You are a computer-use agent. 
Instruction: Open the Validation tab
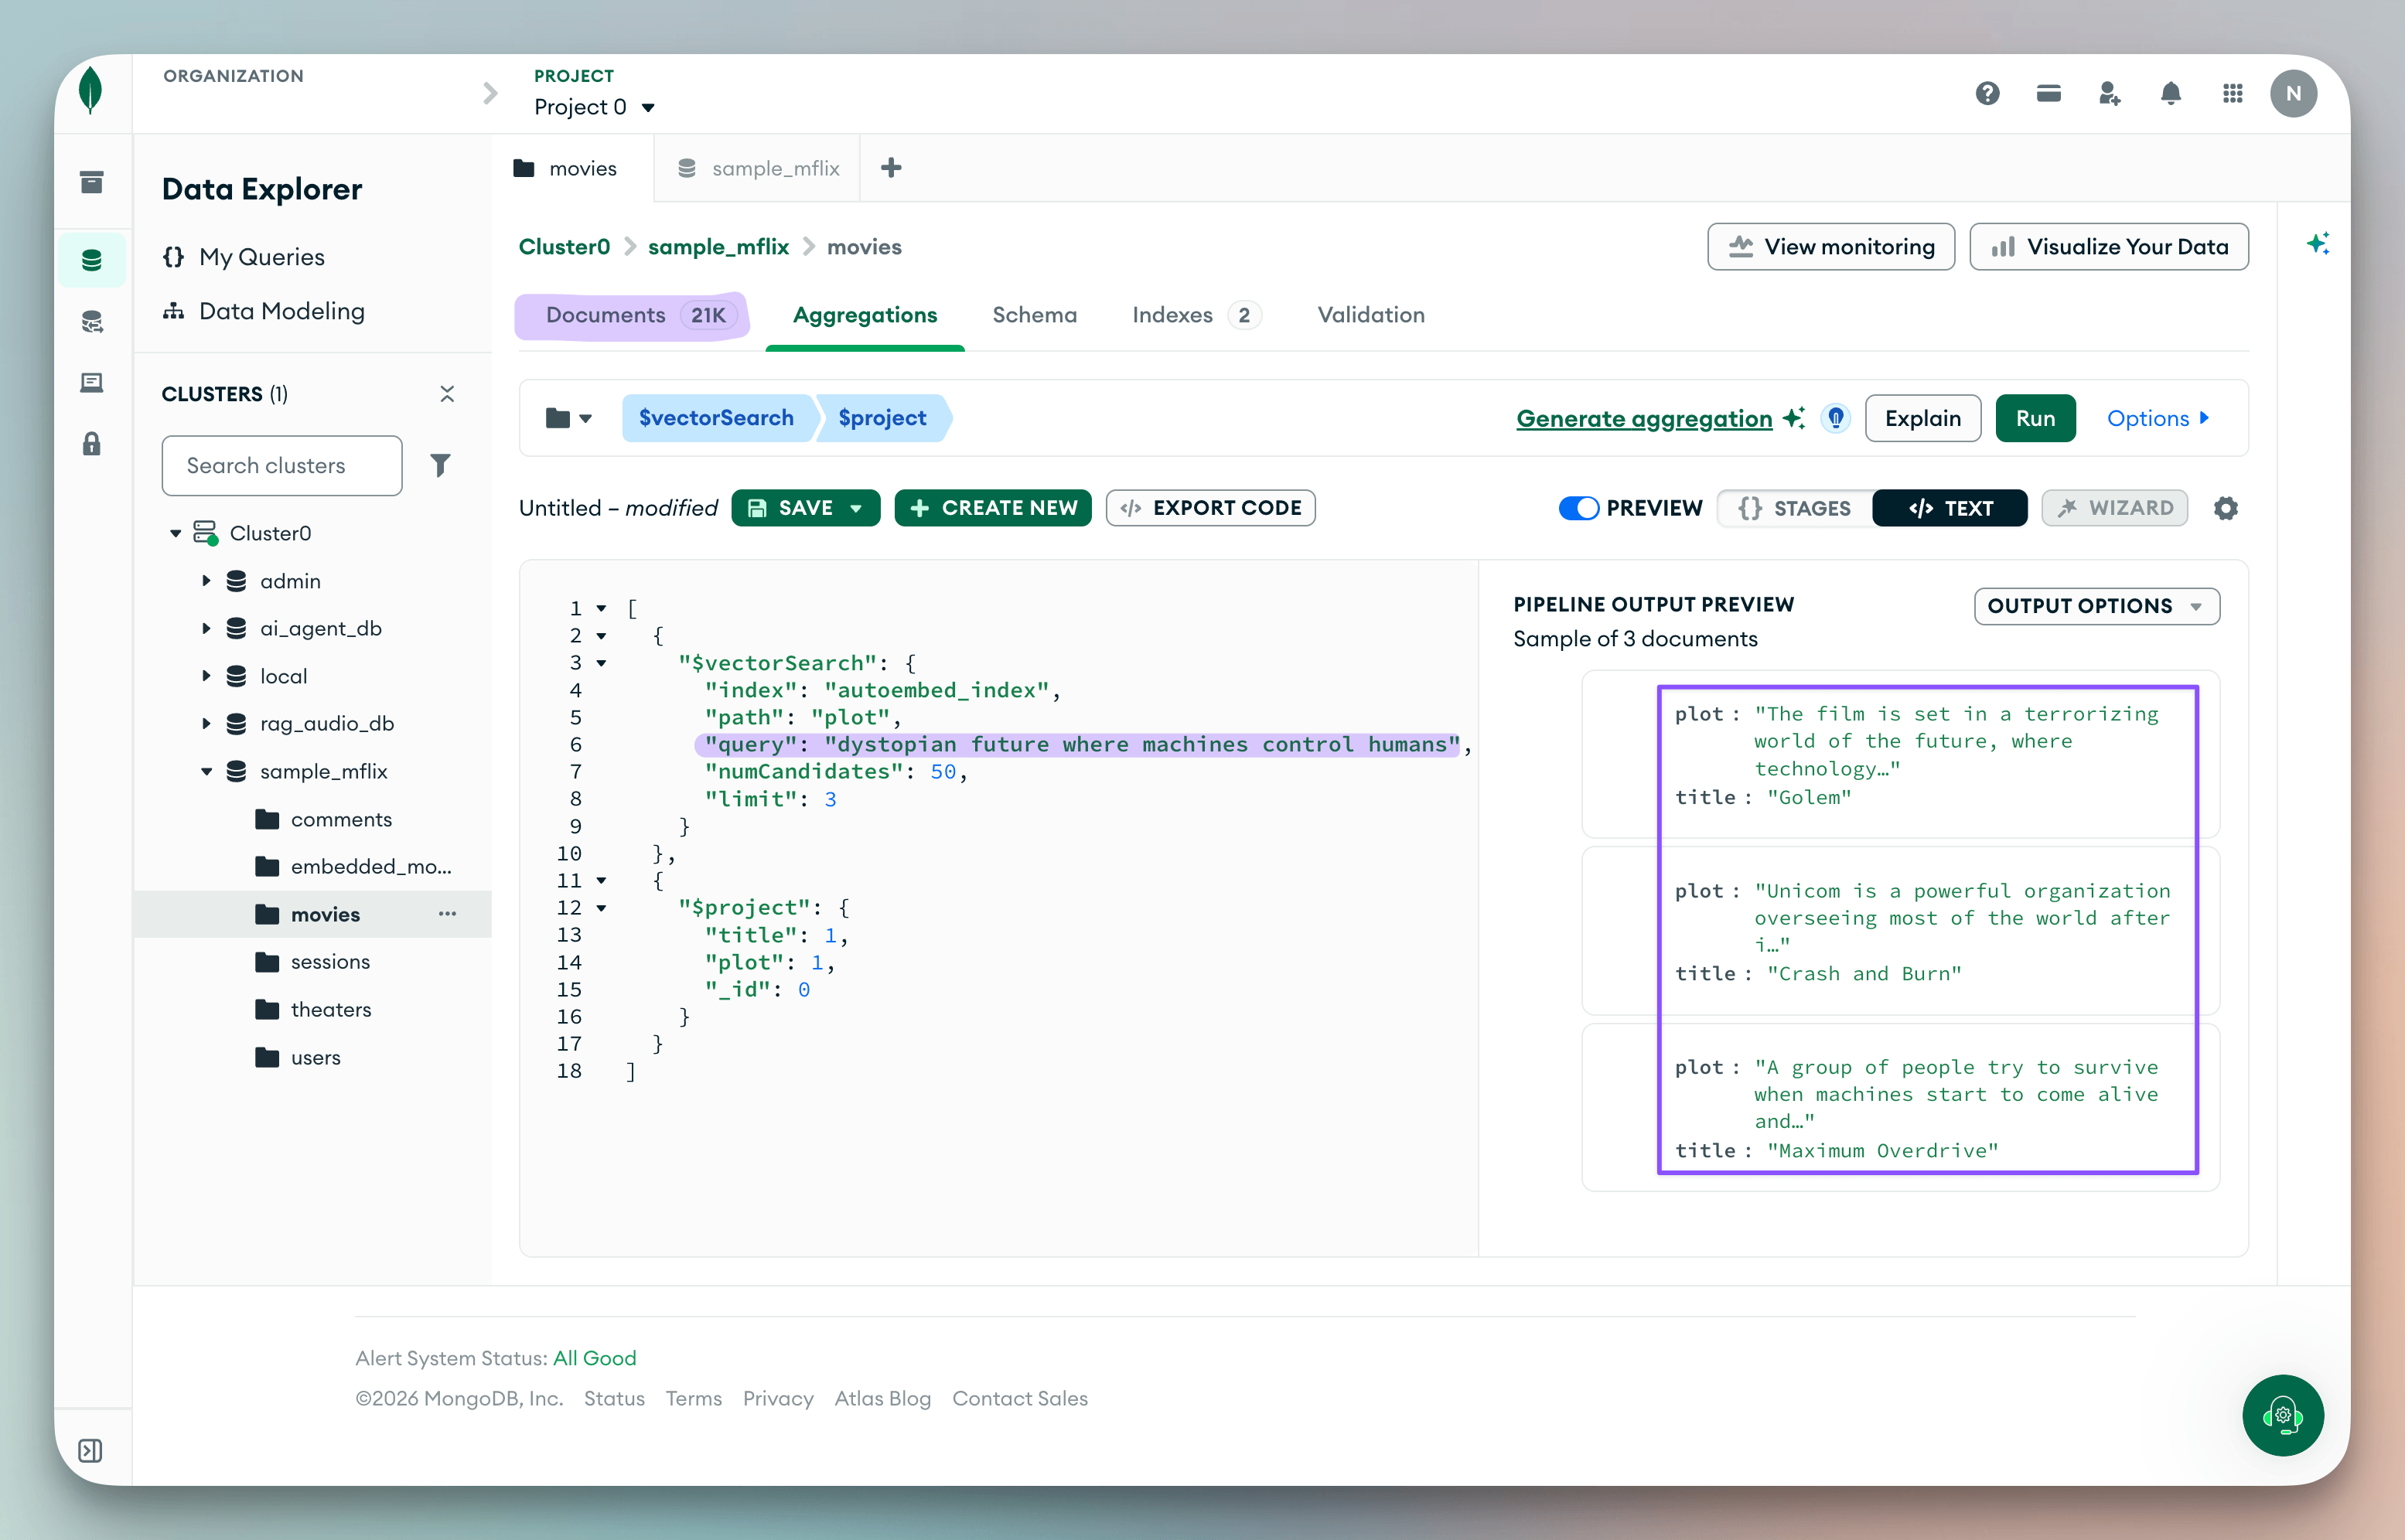coord(1370,315)
